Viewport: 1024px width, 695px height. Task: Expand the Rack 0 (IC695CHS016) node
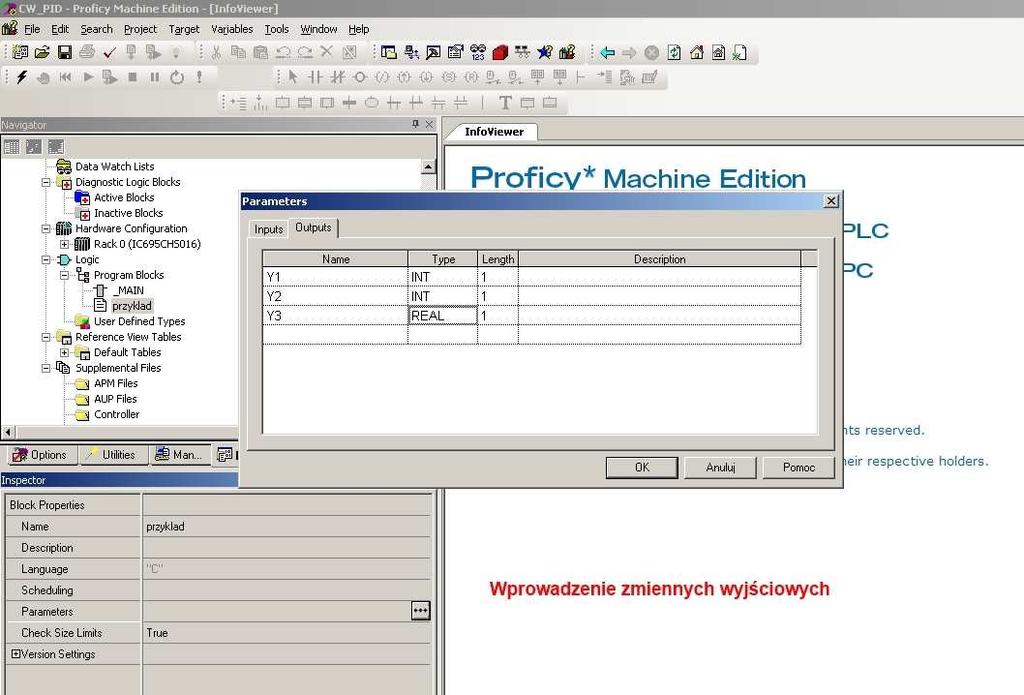[64, 244]
